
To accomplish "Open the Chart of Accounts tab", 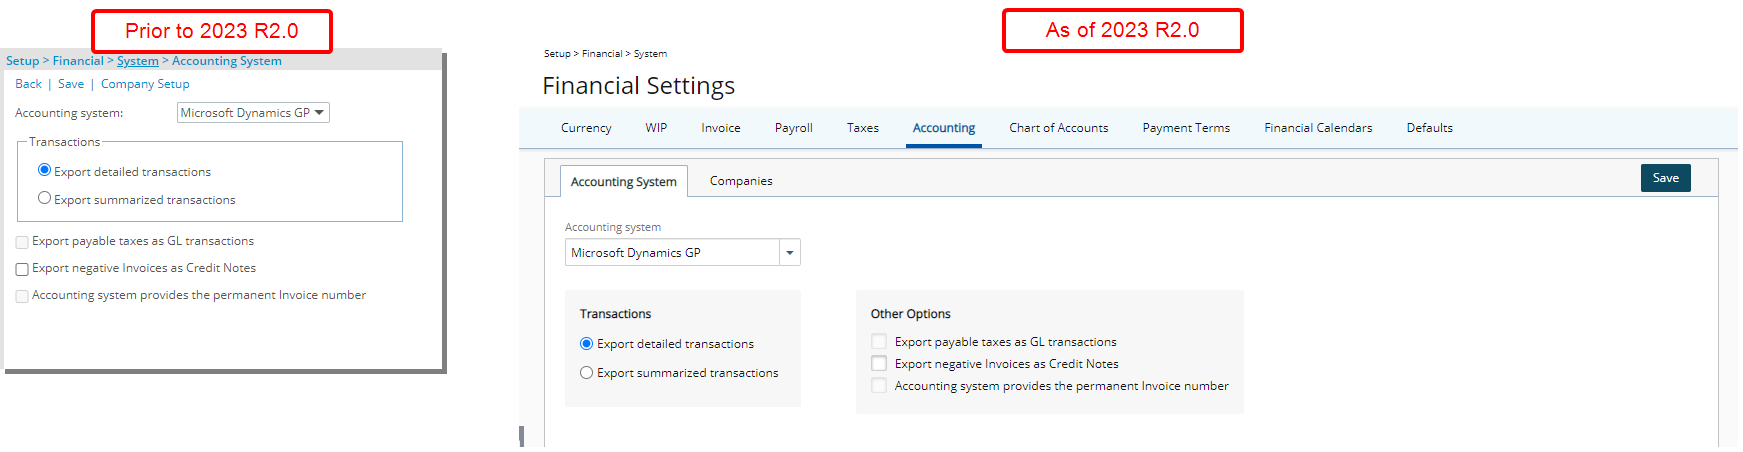I will pyautogui.click(x=1059, y=128).
